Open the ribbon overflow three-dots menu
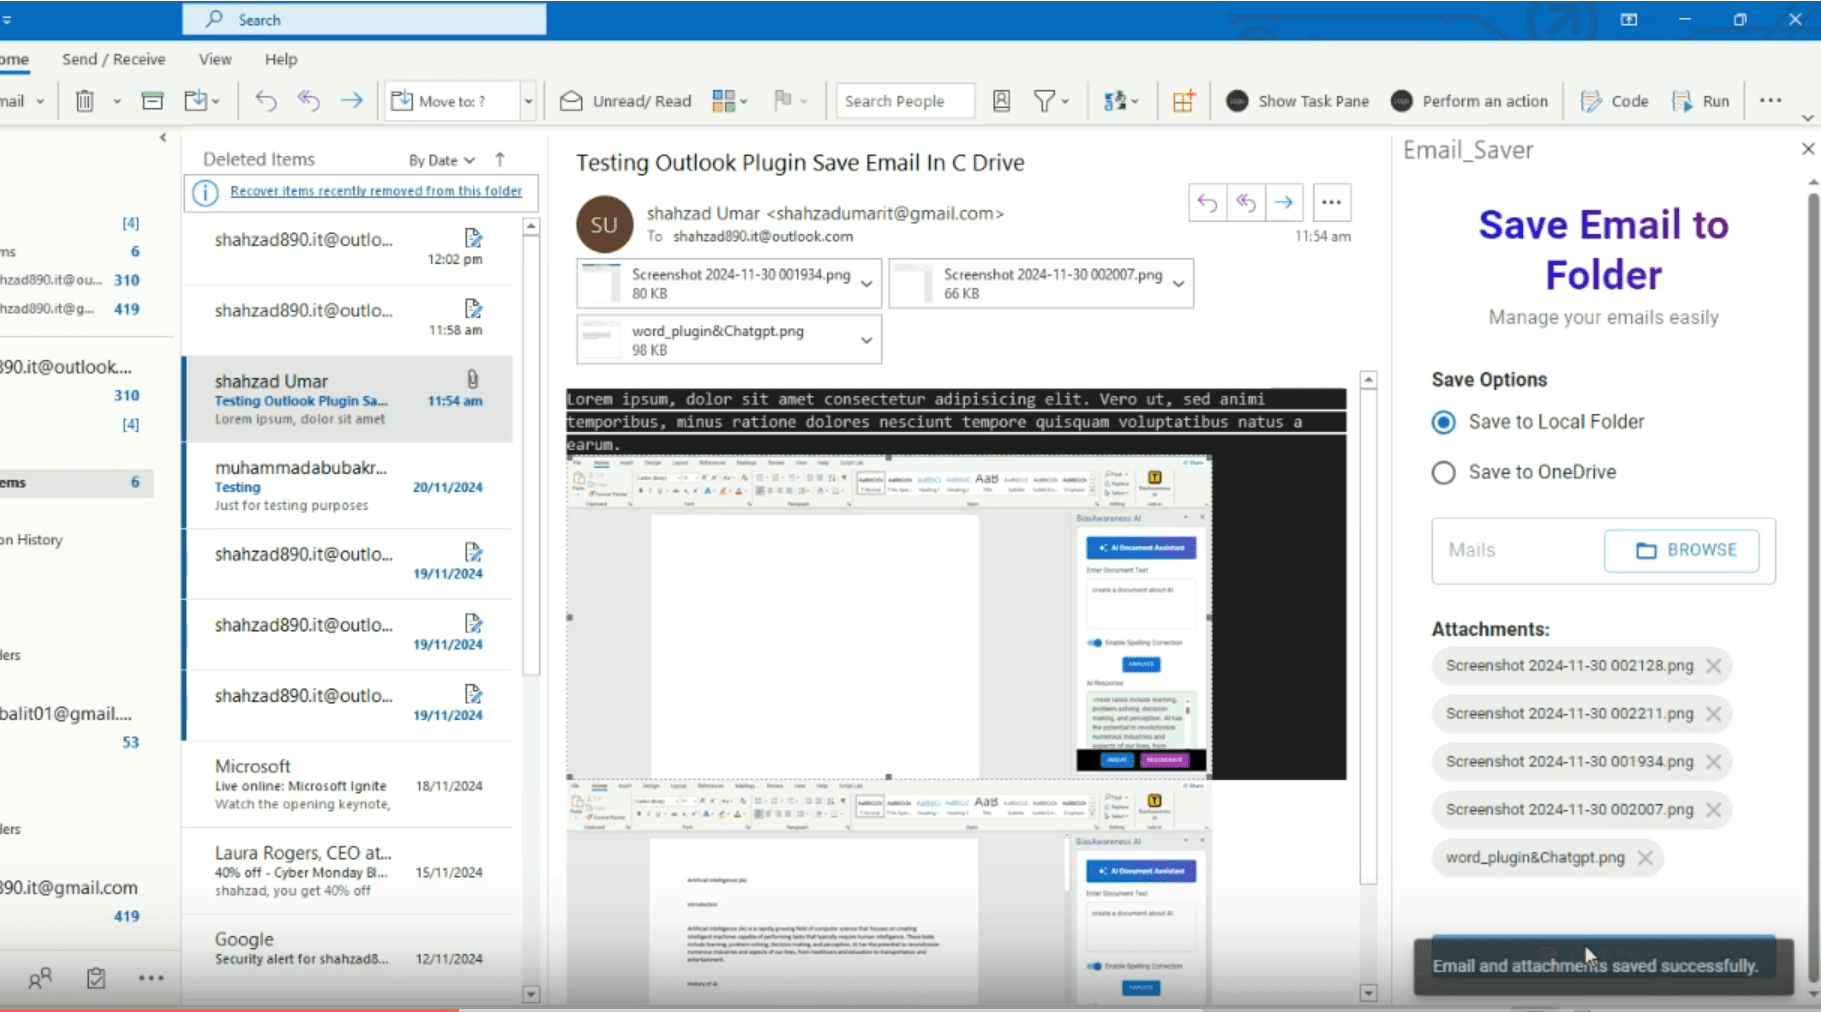This screenshot has width=1821, height=1012. 1770,100
